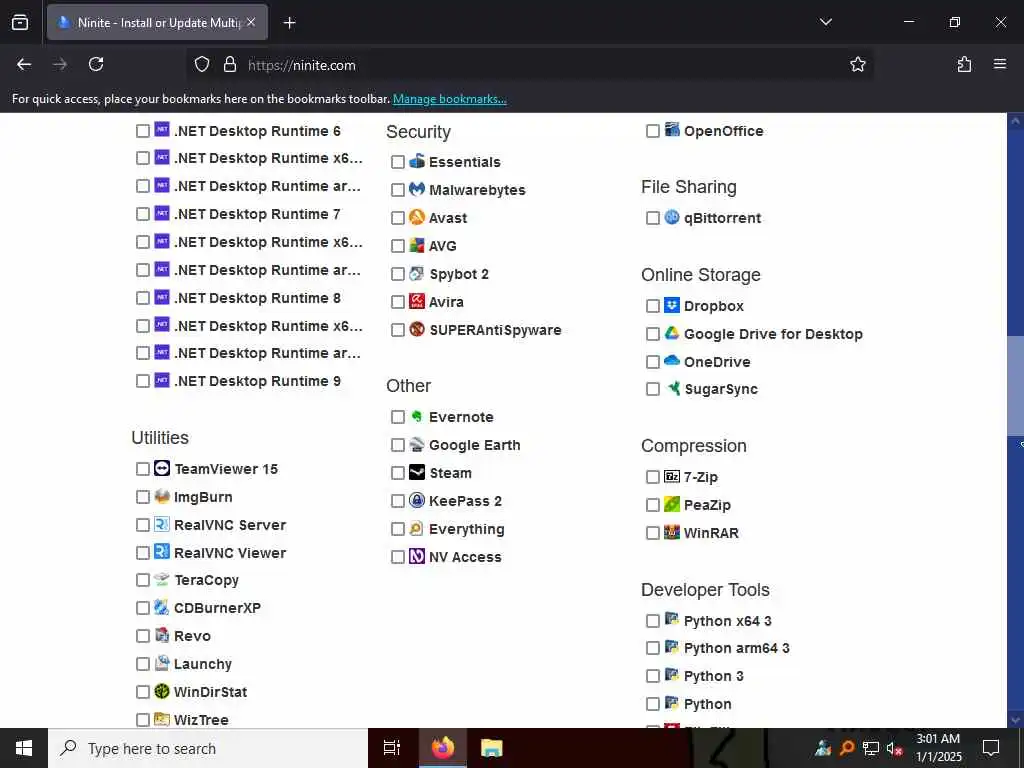Open Firefox extensions puzzle icon
The height and width of the screenshot is (768, 1024).
pyautogui.click(x=964, y=64)
